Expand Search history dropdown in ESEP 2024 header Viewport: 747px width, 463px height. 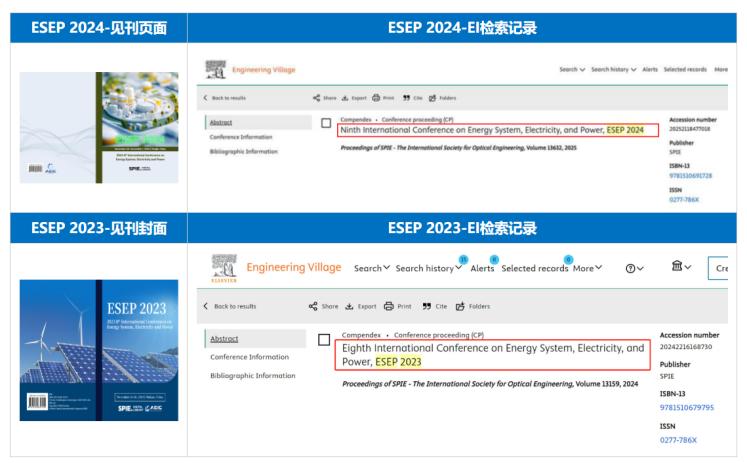click(x=613, y=69)
